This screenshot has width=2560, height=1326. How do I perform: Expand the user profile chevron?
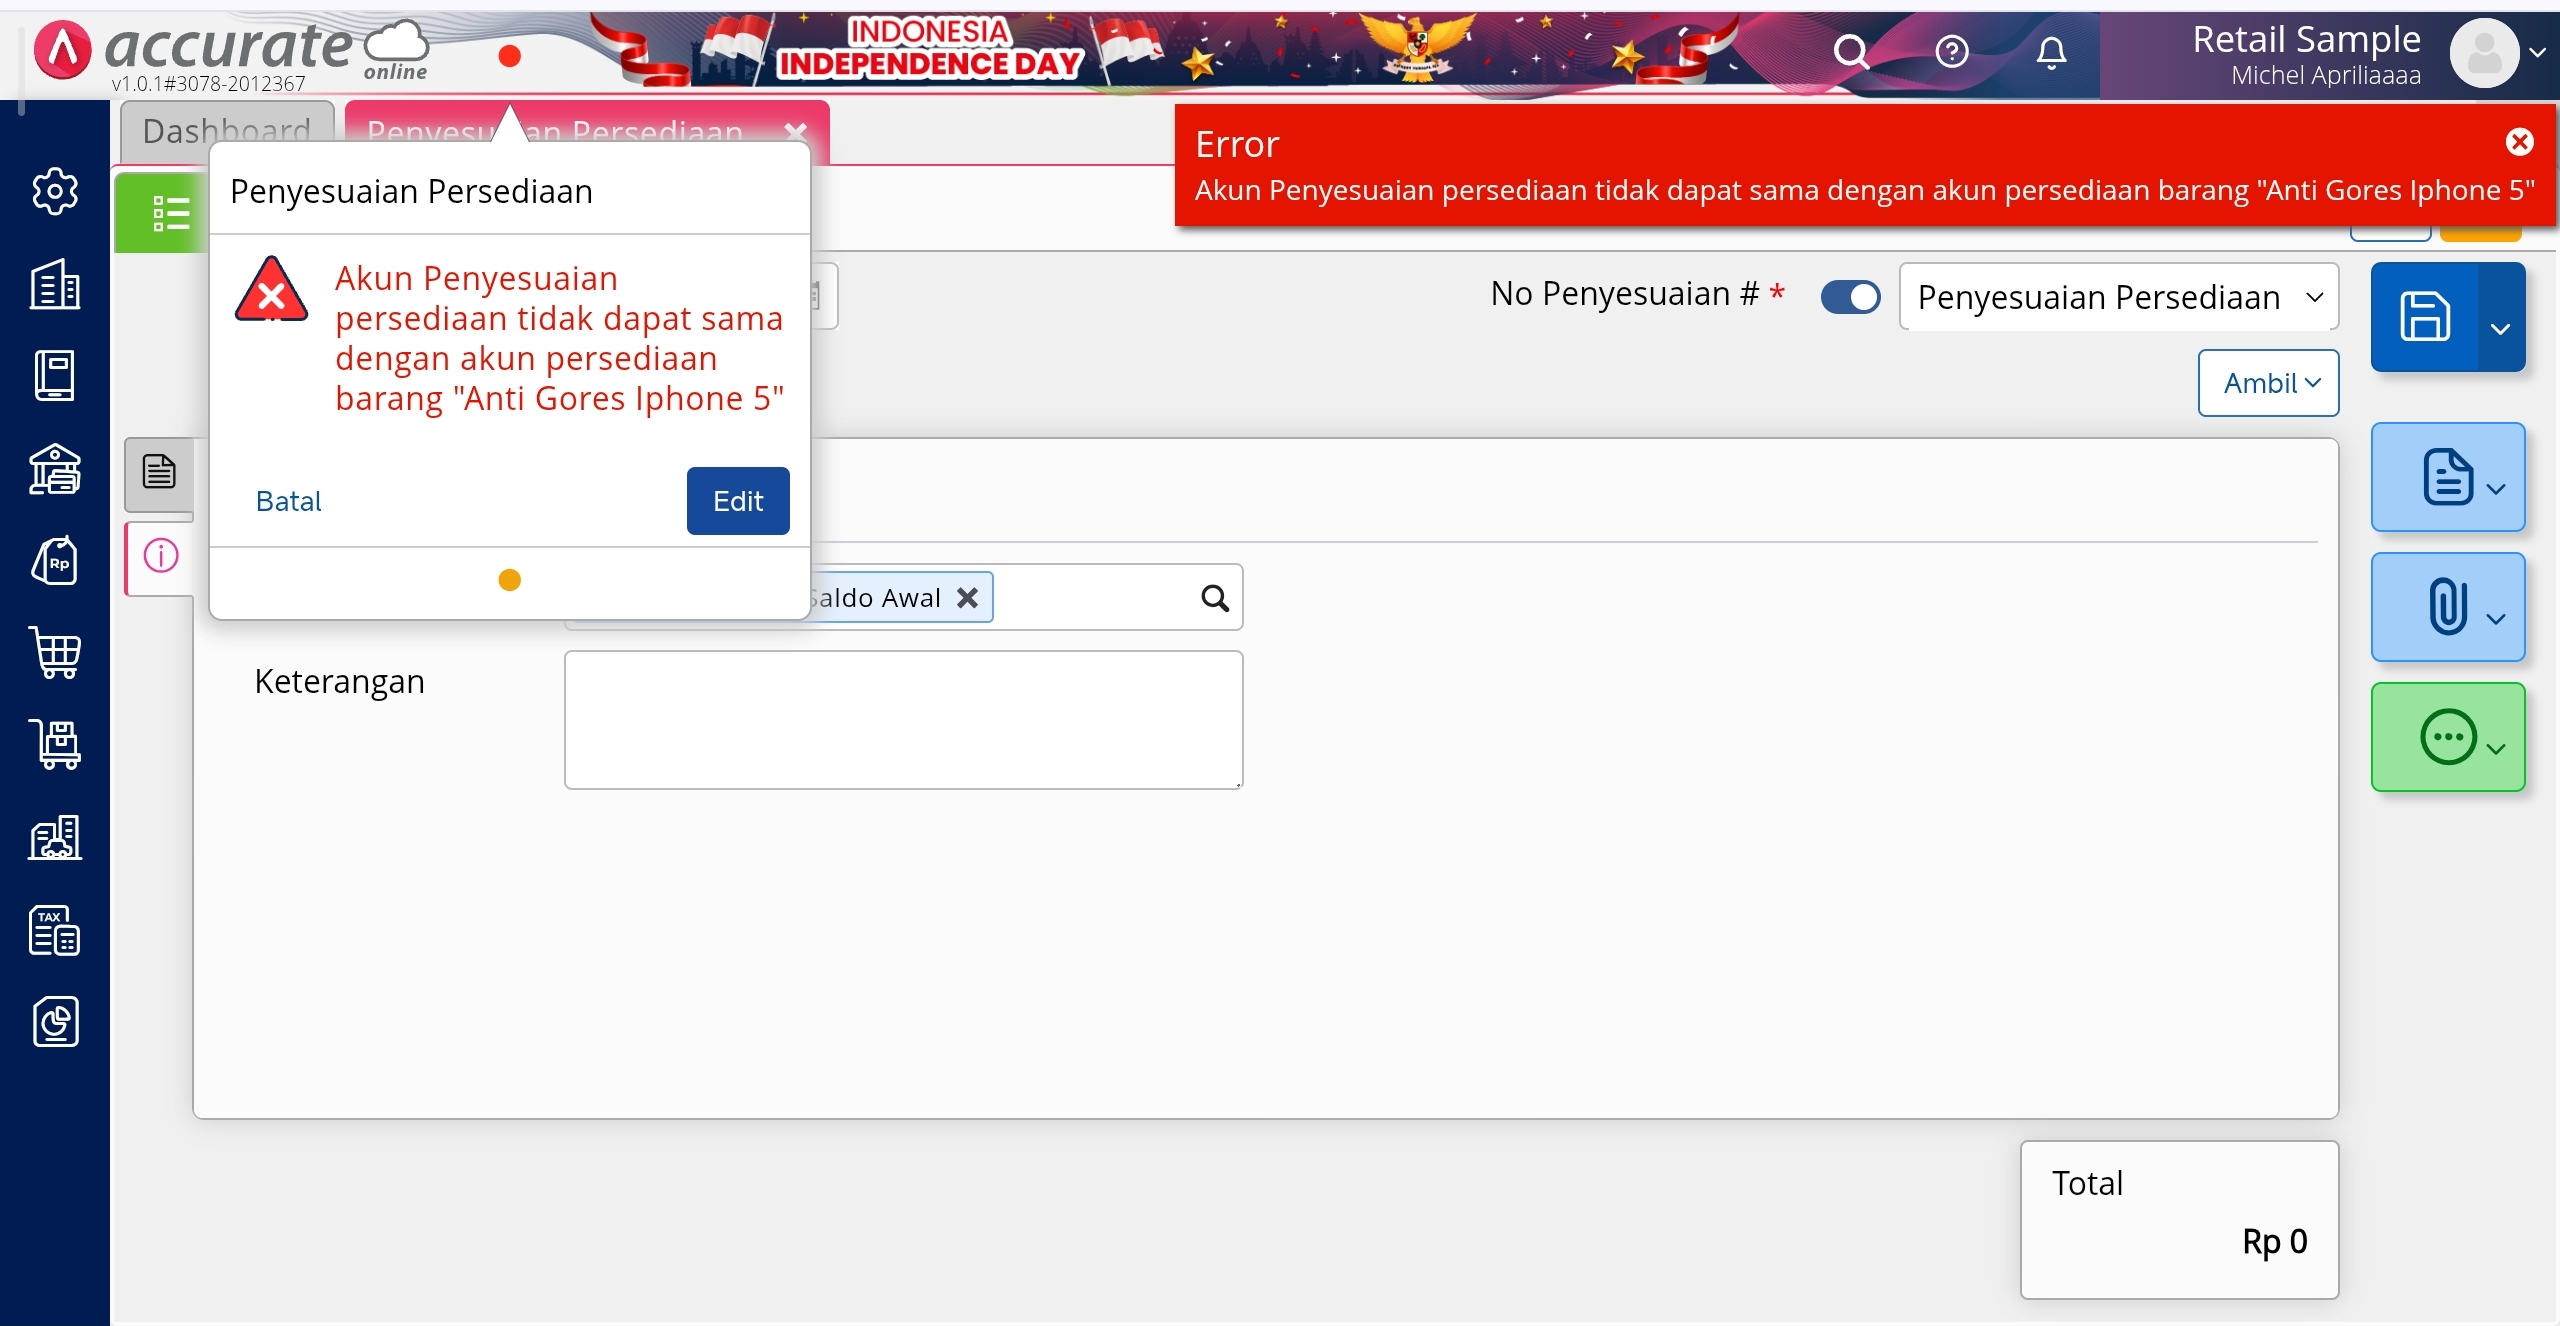click(x=2537, y=53)
